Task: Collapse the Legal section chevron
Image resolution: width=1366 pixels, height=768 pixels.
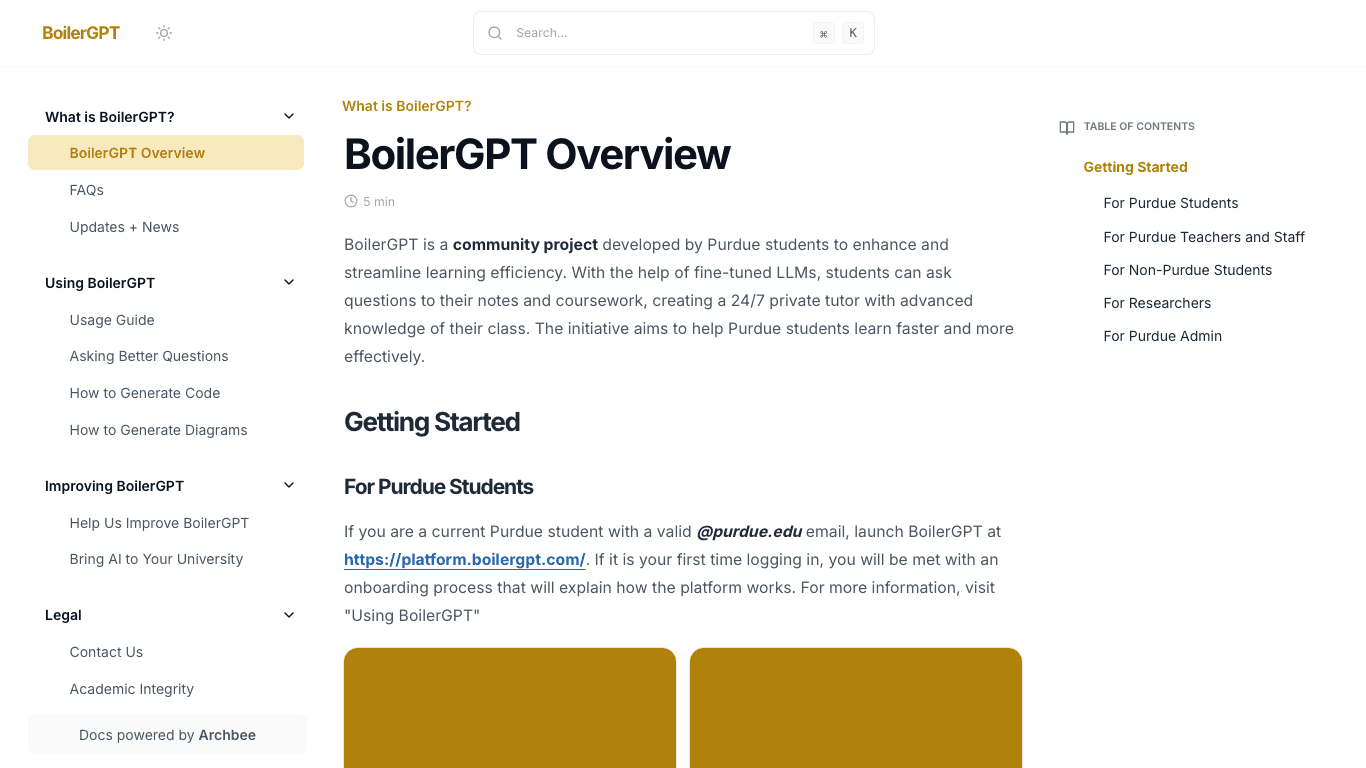Action: (x=288, y=614)
